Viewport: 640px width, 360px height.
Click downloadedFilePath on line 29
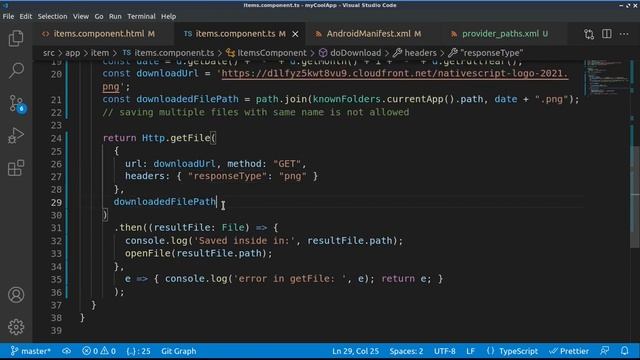pyautogui.click(x=164, y=202)
